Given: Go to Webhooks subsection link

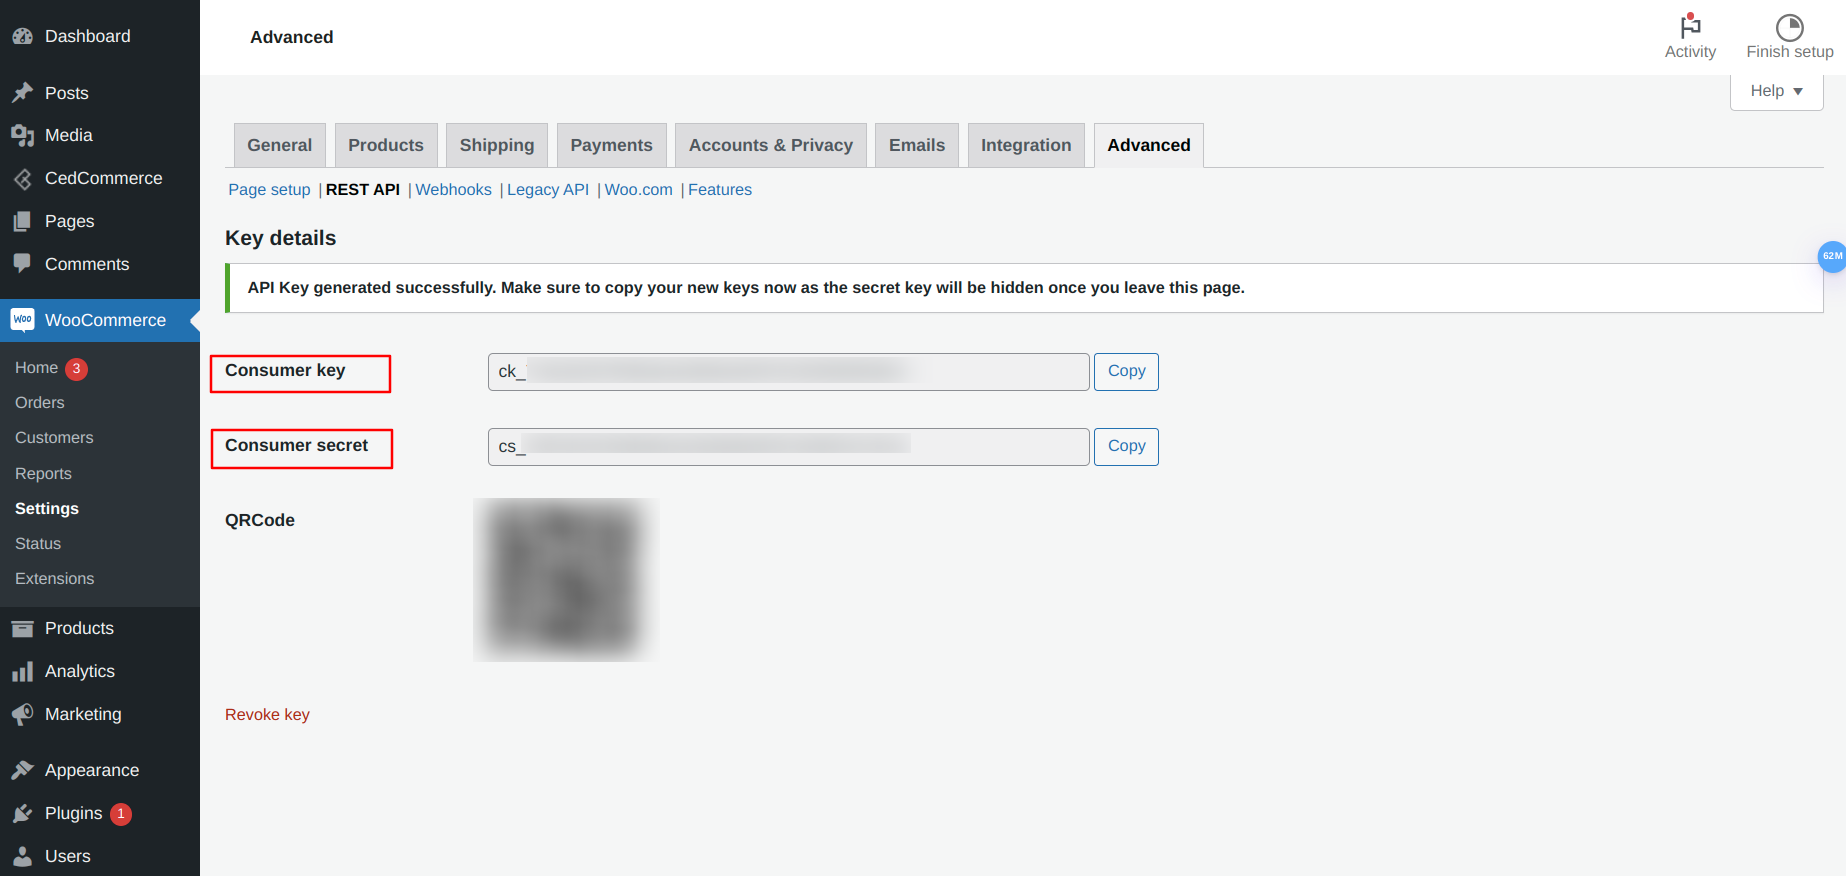Looking at the screenshot, I should (x=453, y=190).
